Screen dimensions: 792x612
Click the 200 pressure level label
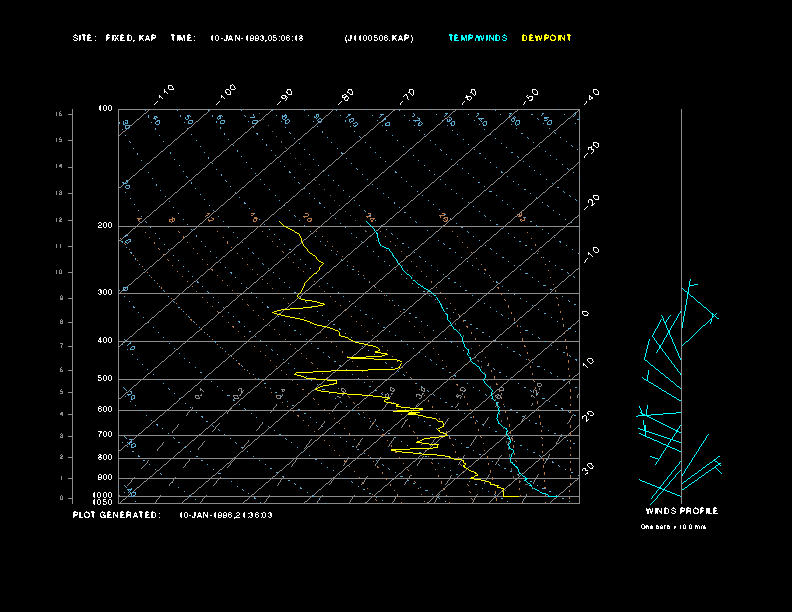(x=105, y=225)
